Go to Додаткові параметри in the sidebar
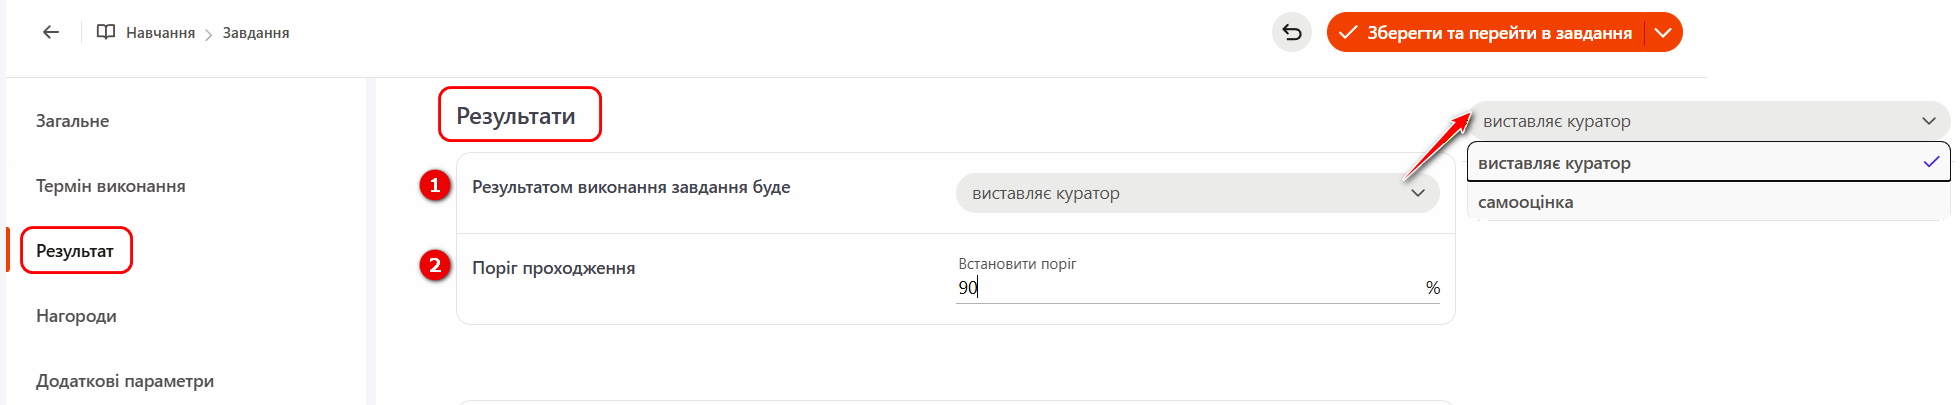This screenshot has height=405, width=1960. [x=125, y=381]
